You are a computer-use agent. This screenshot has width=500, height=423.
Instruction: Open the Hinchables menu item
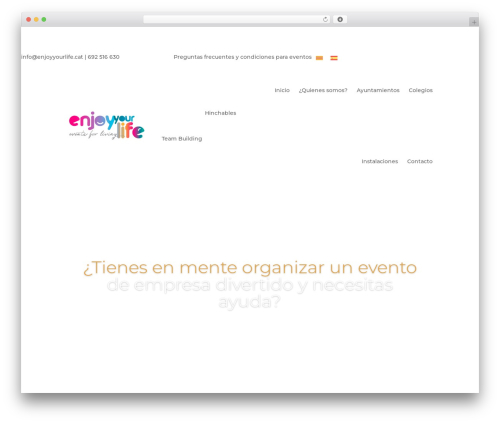point(220,113)
